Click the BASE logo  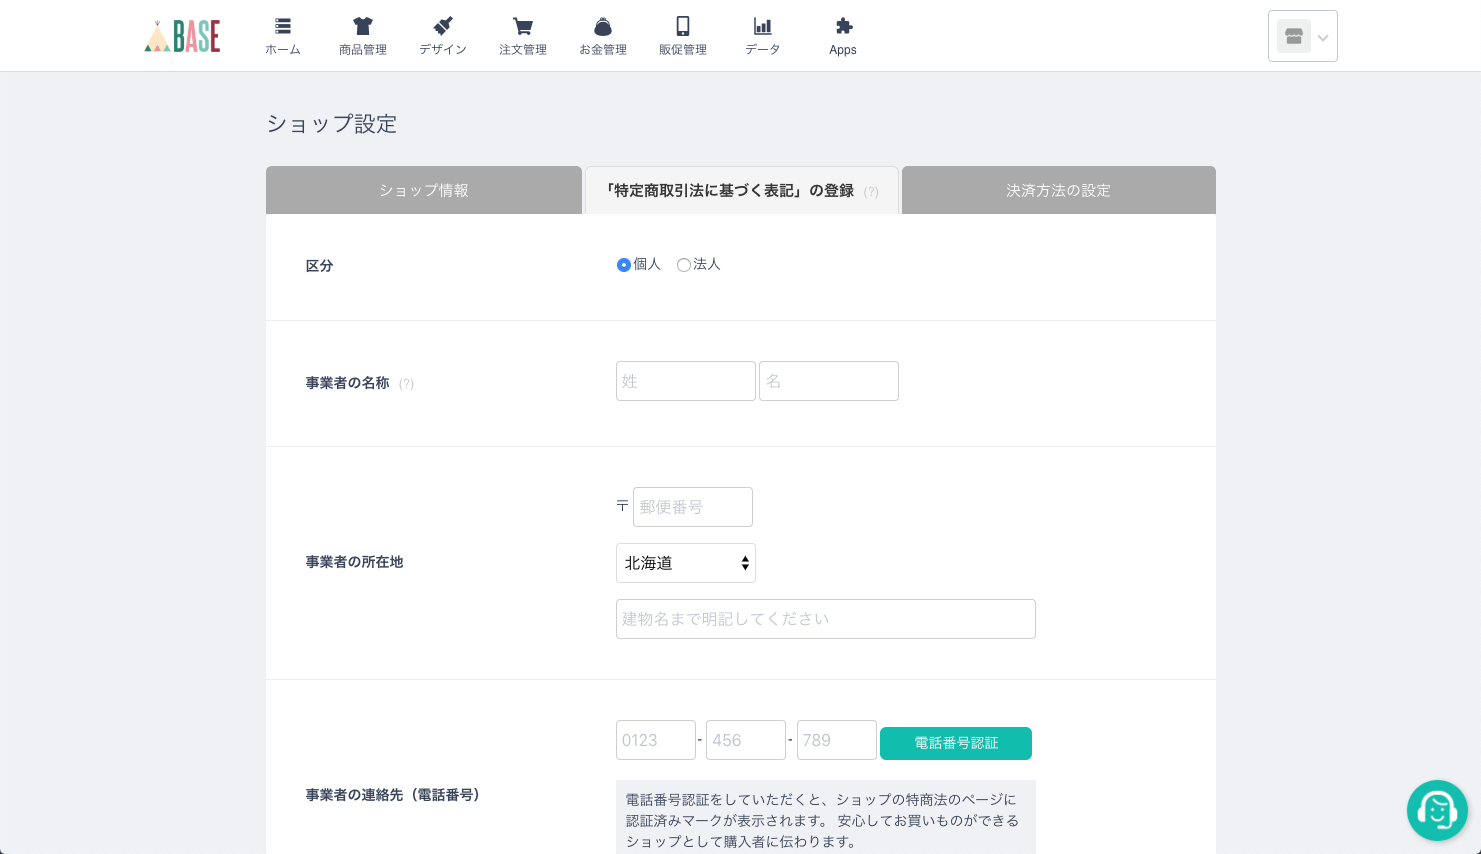point(182,36)
